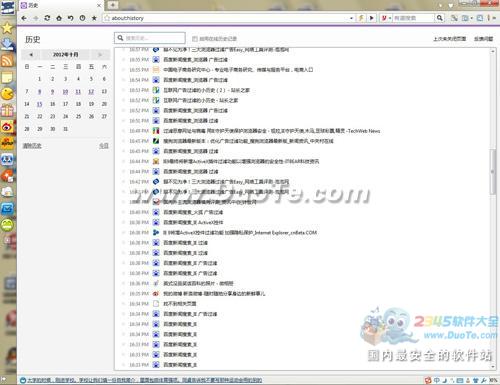The height and width of the screenshot is (385, 500).
Task: Open sidebar green smiley icon
Action: point(7,225)
